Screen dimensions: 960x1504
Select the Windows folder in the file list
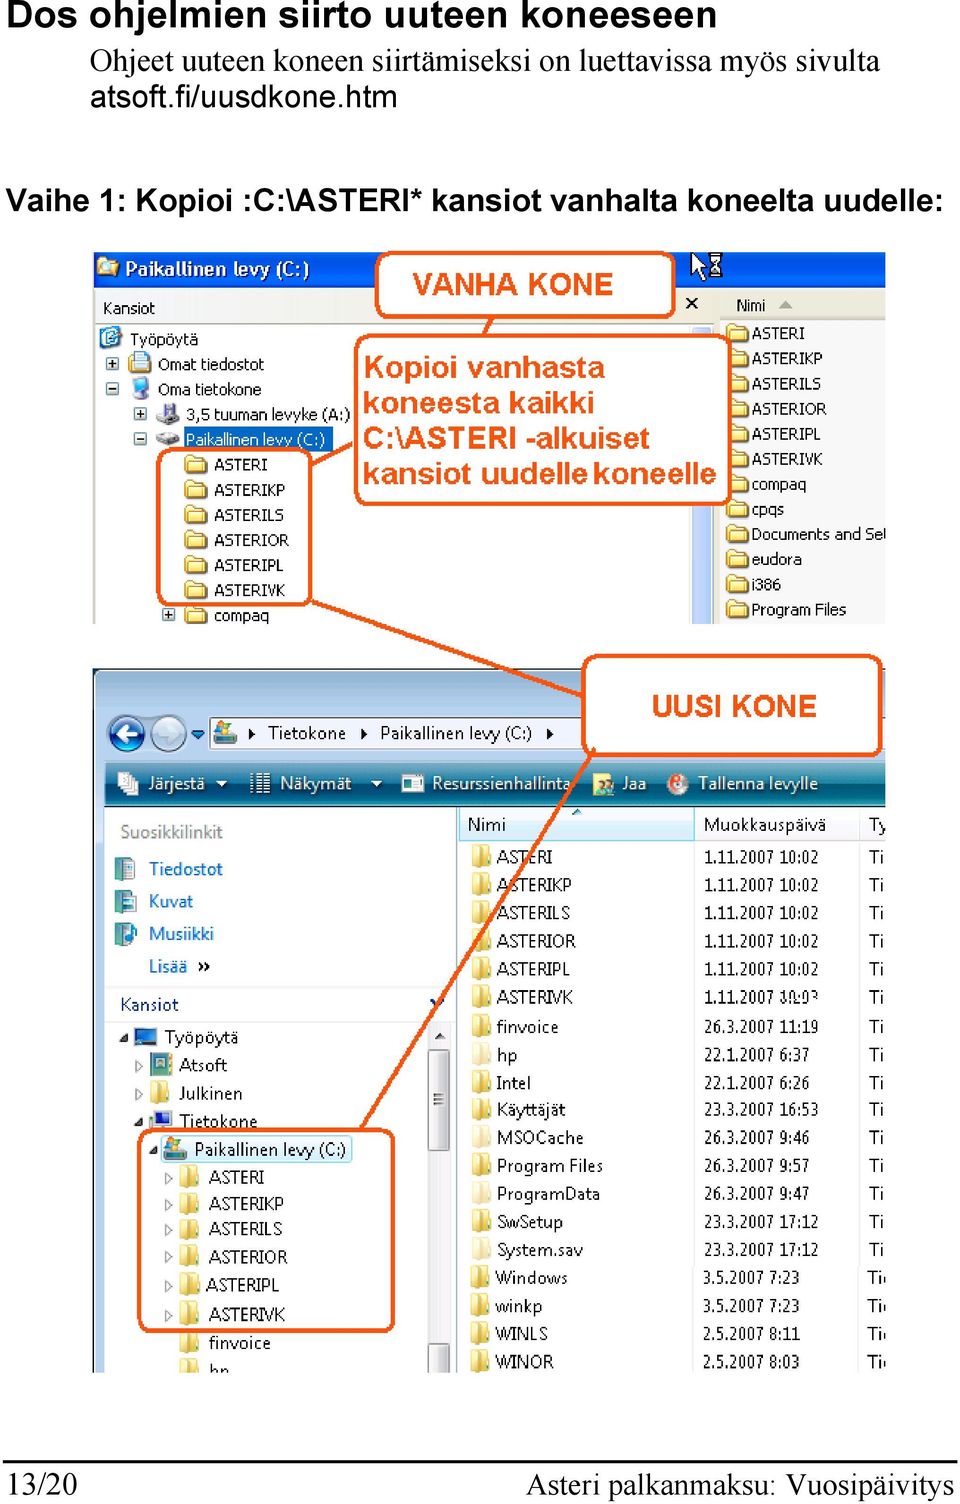coord(531,1278)
